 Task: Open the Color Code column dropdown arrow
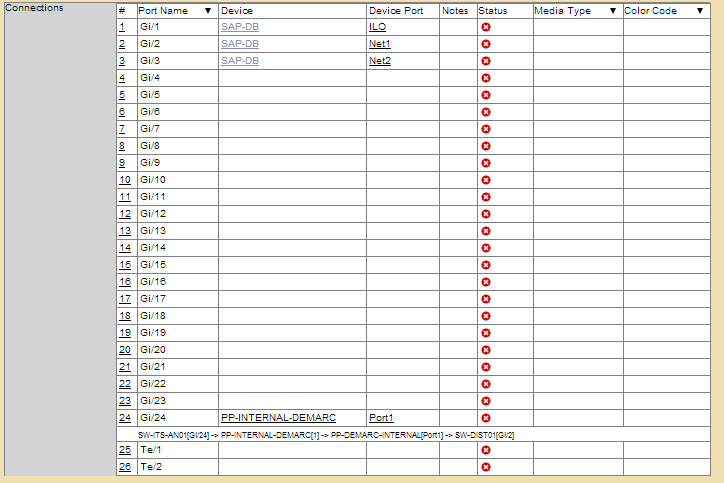700,11
